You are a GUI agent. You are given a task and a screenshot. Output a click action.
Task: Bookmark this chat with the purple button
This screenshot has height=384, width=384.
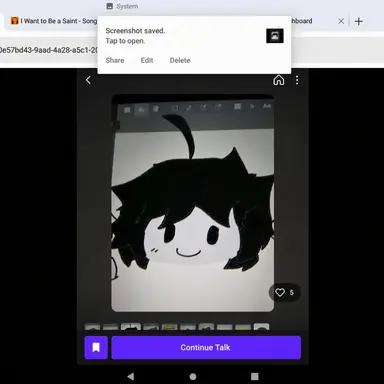coord(96,347)
